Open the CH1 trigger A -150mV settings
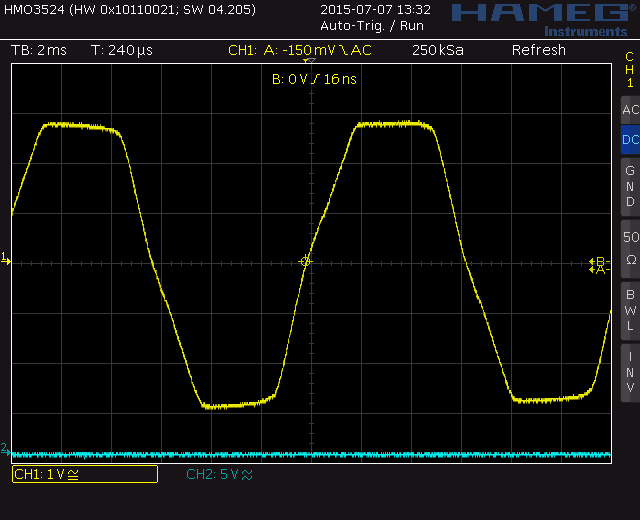Screen dimensions: 640x520 tap(299, 50)
